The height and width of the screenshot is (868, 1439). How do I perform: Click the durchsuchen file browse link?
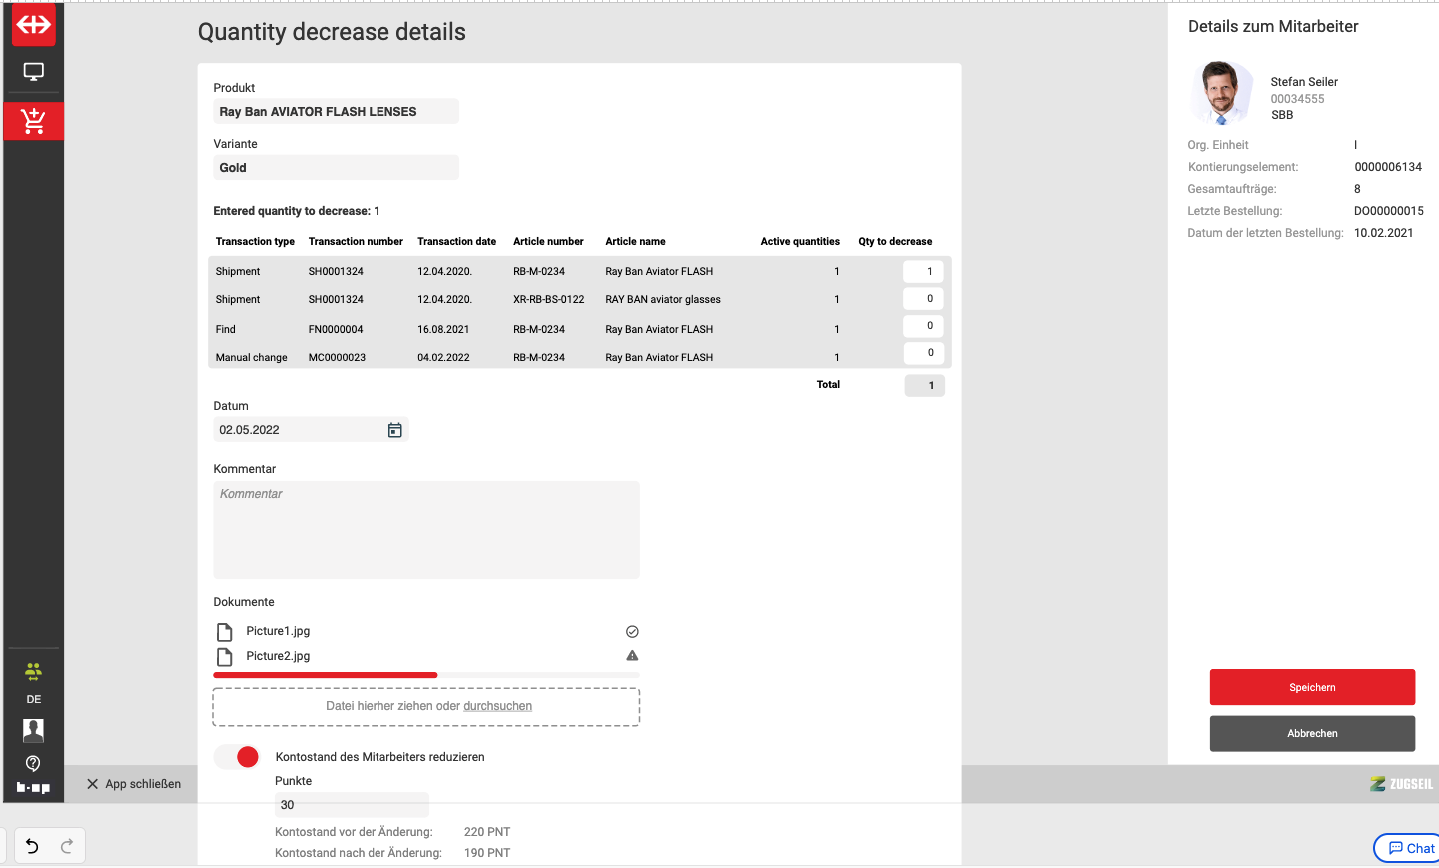[497, 706]
